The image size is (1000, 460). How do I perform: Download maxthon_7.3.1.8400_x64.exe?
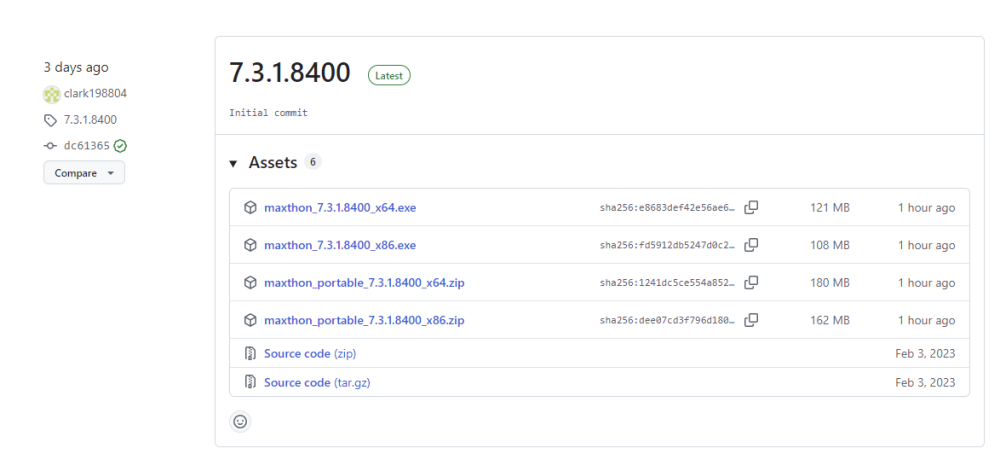(x=339, y=208)
